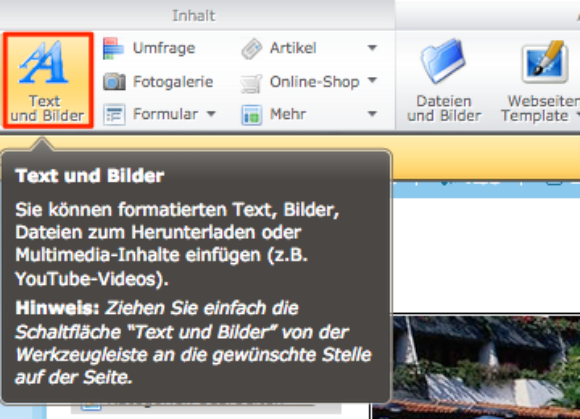Click the Formular form icon

tap(114, 115)
